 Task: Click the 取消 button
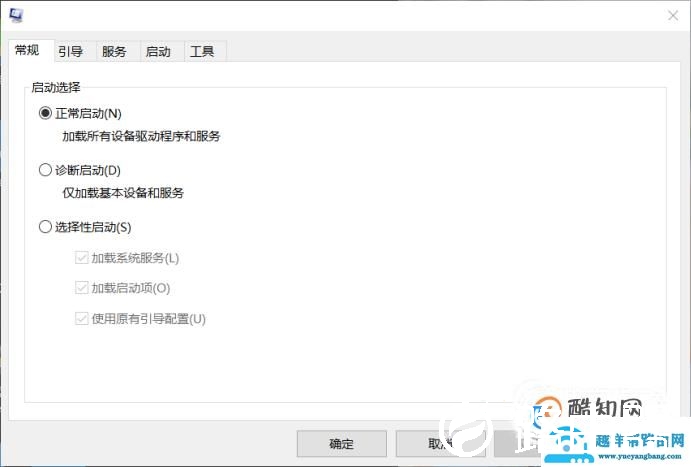pos(441,444)
